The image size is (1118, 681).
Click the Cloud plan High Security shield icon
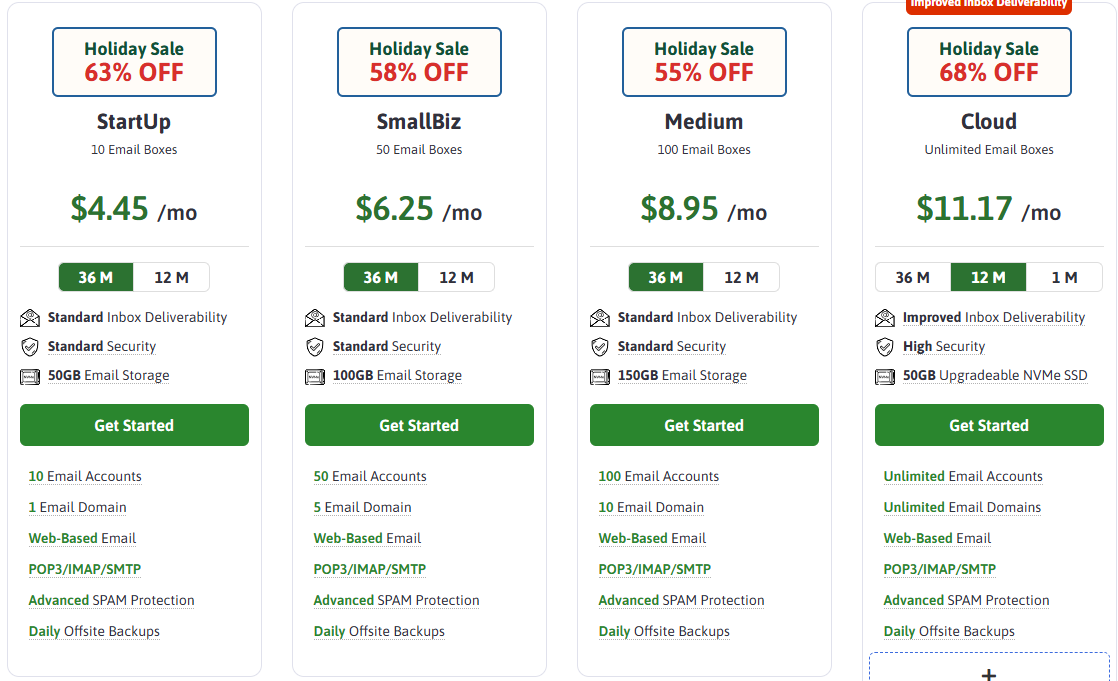(x=885, y=347)
